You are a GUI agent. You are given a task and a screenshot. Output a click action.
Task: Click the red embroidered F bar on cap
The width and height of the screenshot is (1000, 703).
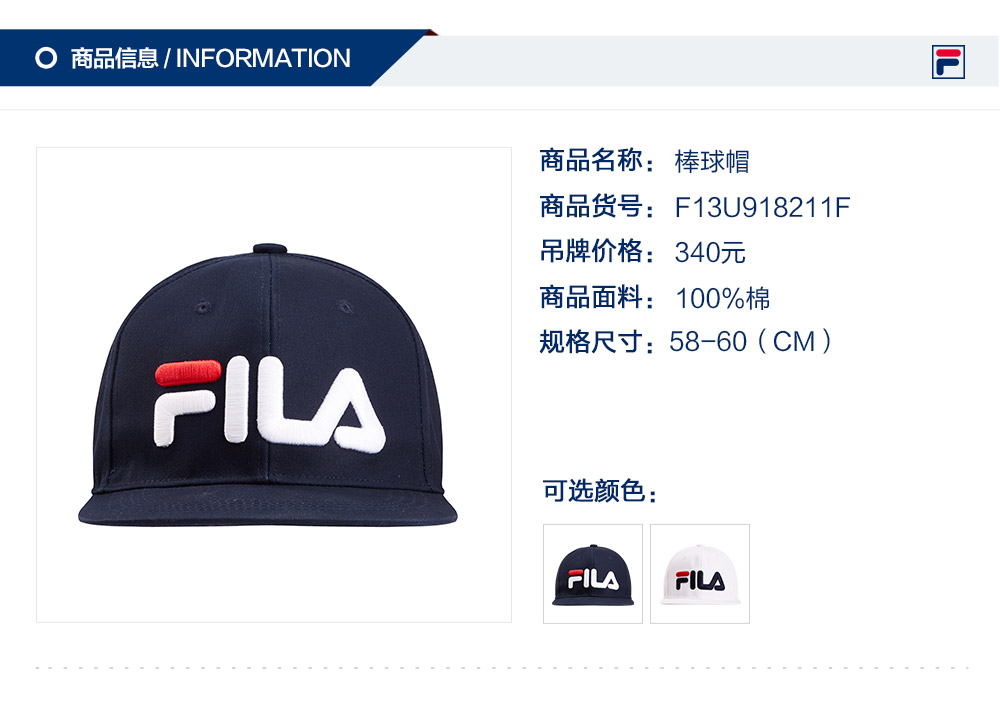point(188,373)
